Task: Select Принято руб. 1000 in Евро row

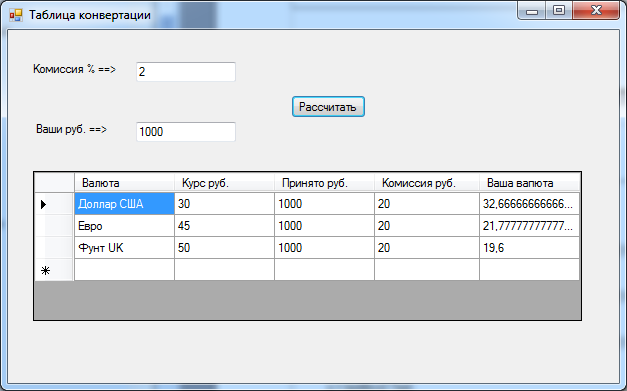Action: coord(324,226)
